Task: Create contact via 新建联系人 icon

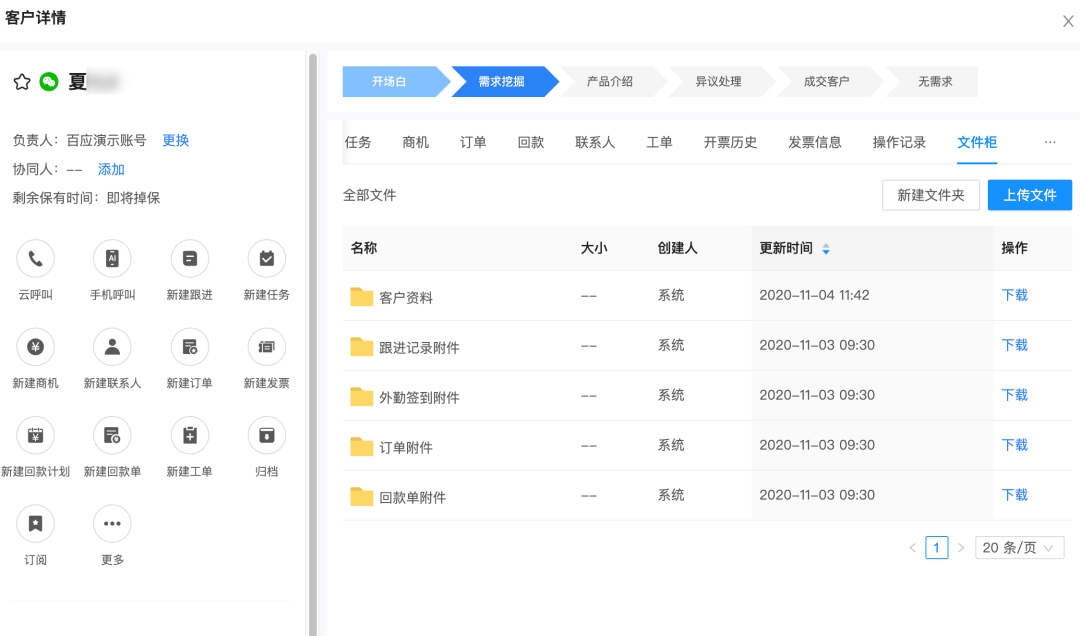Action: [x=112, y=347]
